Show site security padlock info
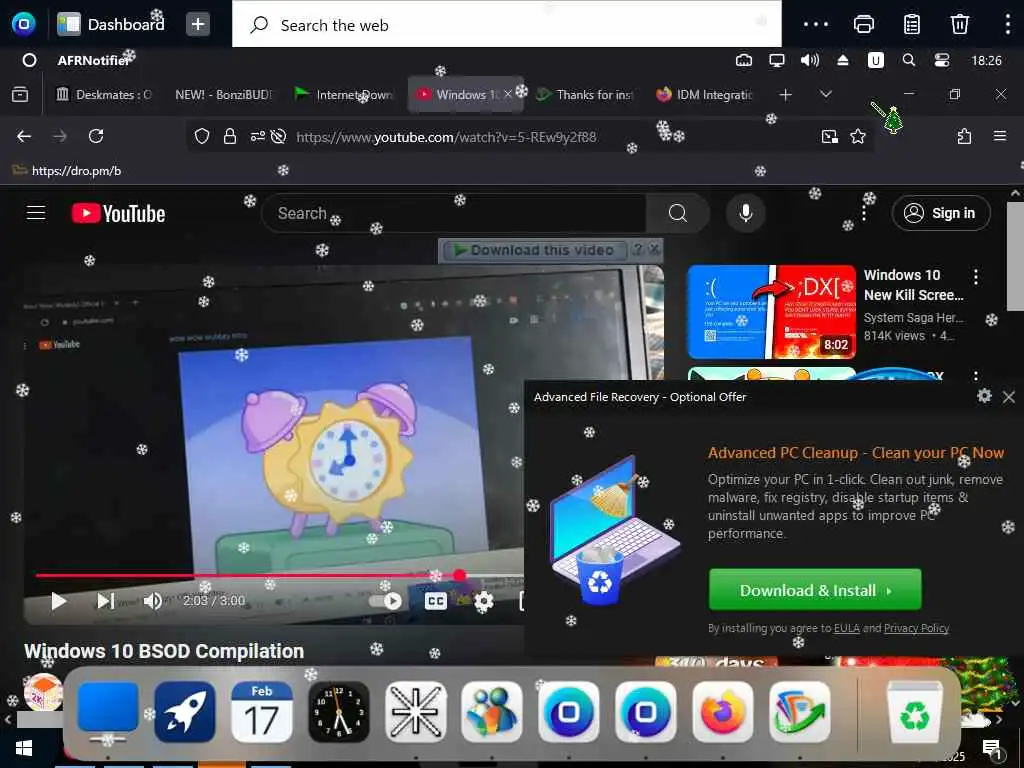 (x=229, y=136)
